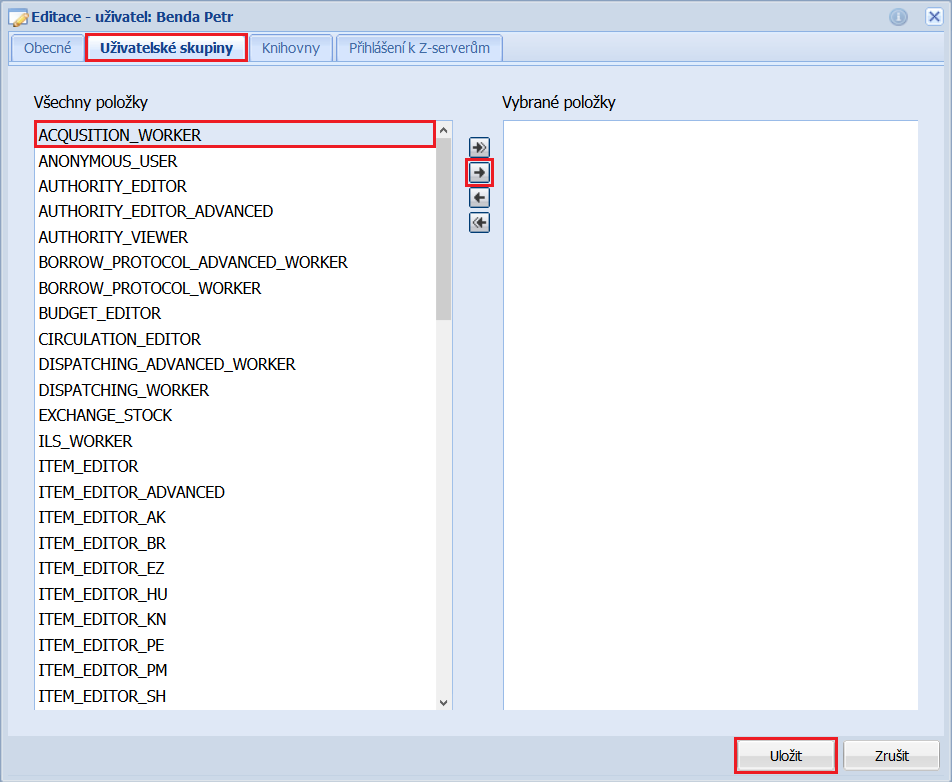Open the Knihovny tab

point(290,48)
